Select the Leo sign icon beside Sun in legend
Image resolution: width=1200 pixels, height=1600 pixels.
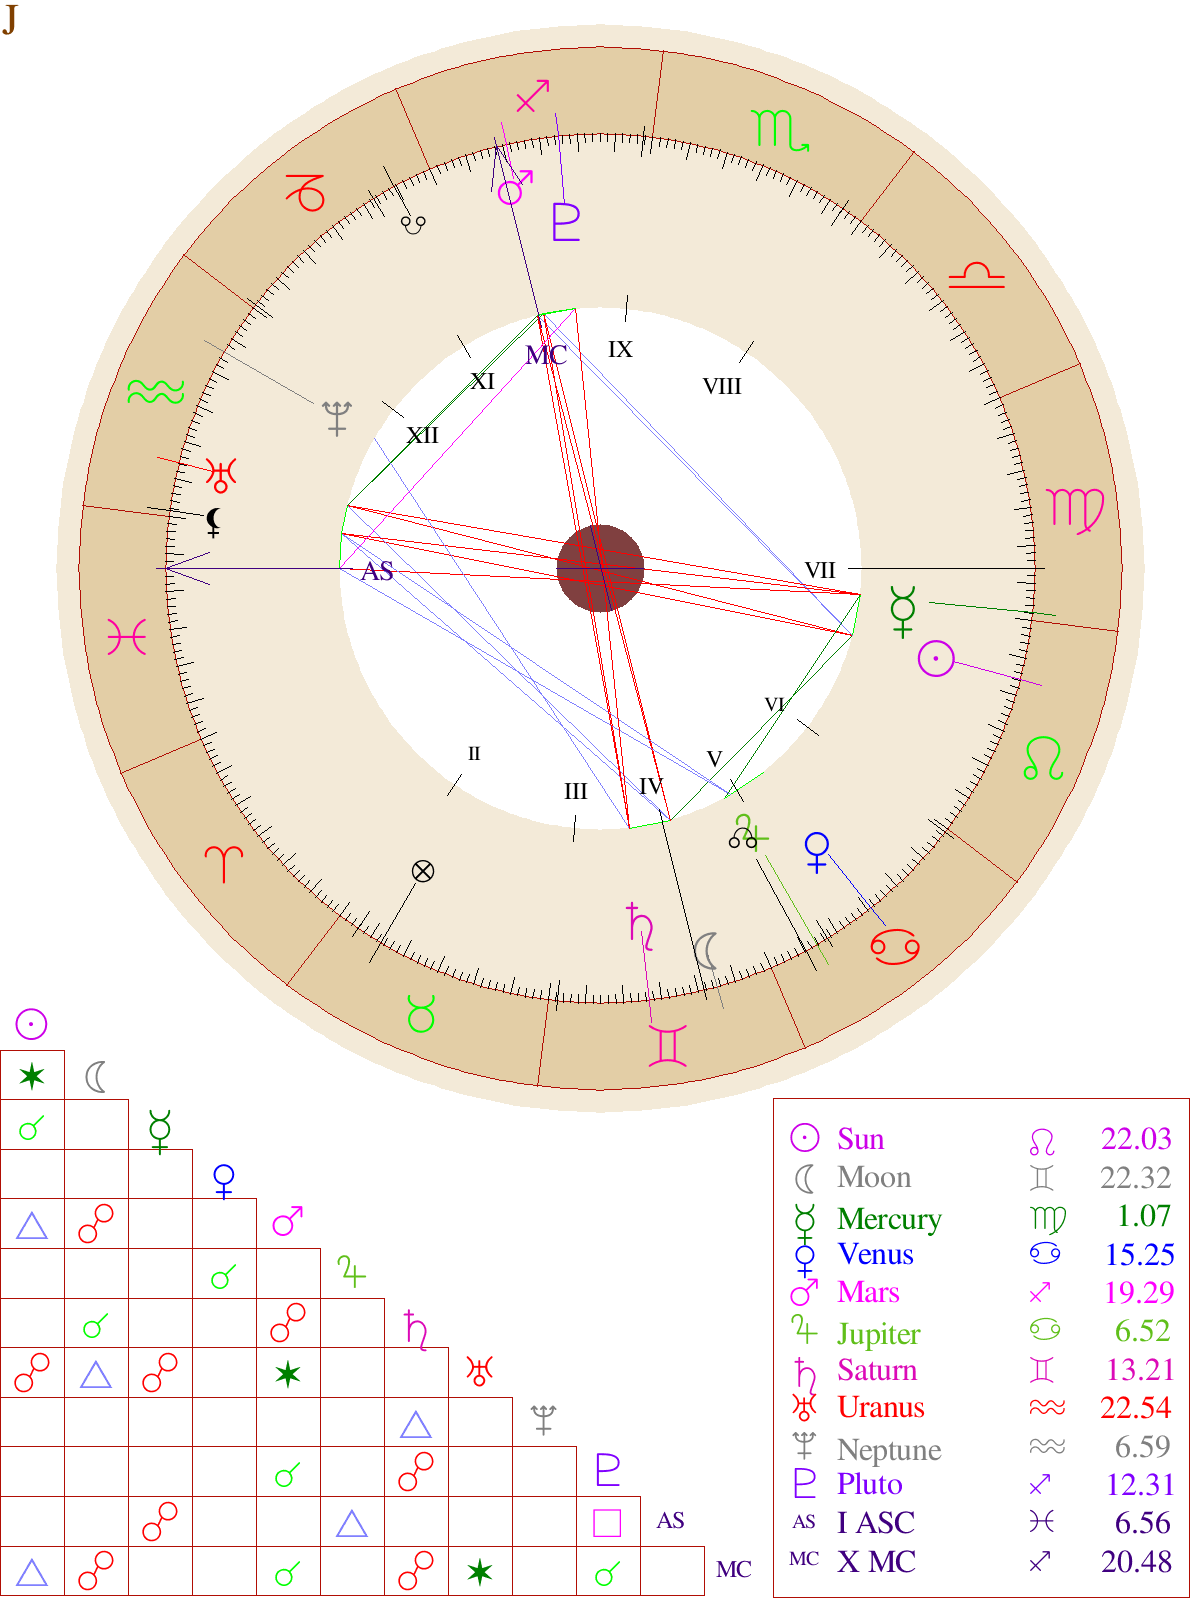pos(1042,1141)
